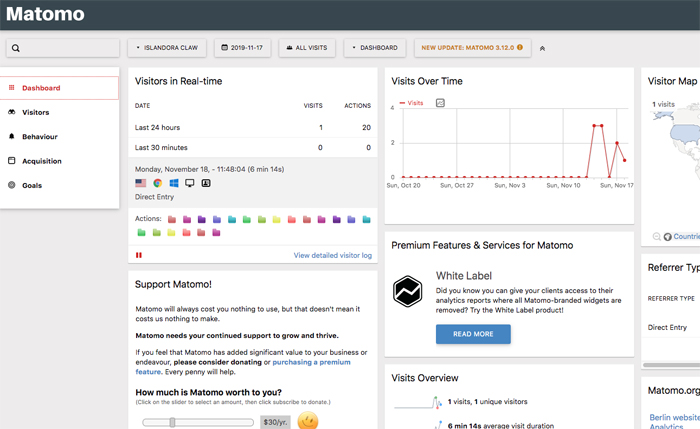Click the update warning info icon
The height and width of the screenshot is (429, 700).
(x=520, y=47)
